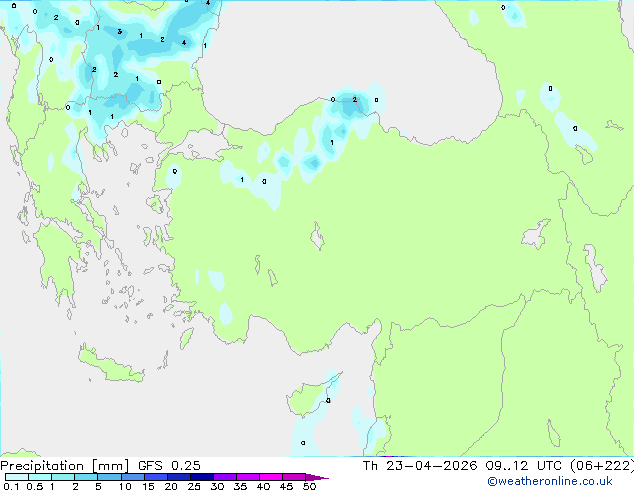Screen dimensions: 634x490
Task: Click the 30–35 mm purple legend swatch
Action: pos(224,477)
